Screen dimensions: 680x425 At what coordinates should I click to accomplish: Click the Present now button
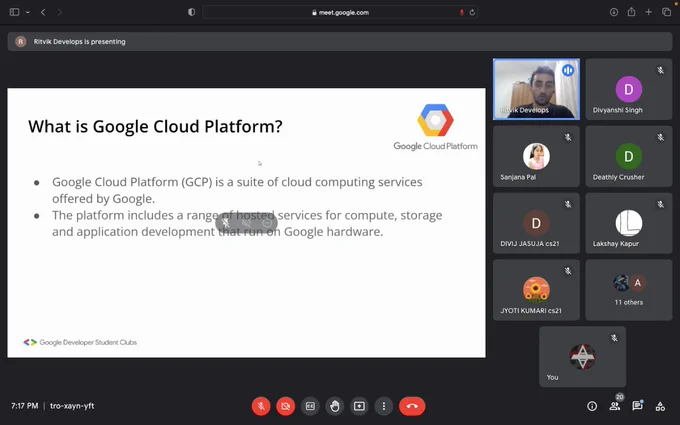(x=359, y=406)
